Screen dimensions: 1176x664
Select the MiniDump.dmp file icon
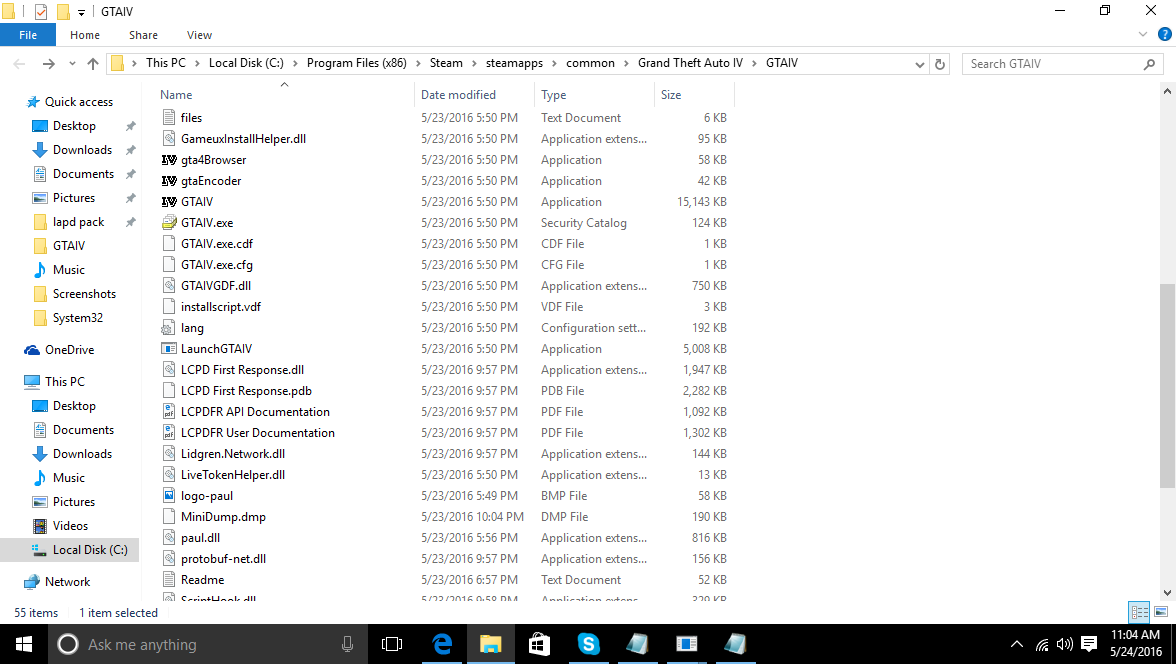click(x=170, y=517)
